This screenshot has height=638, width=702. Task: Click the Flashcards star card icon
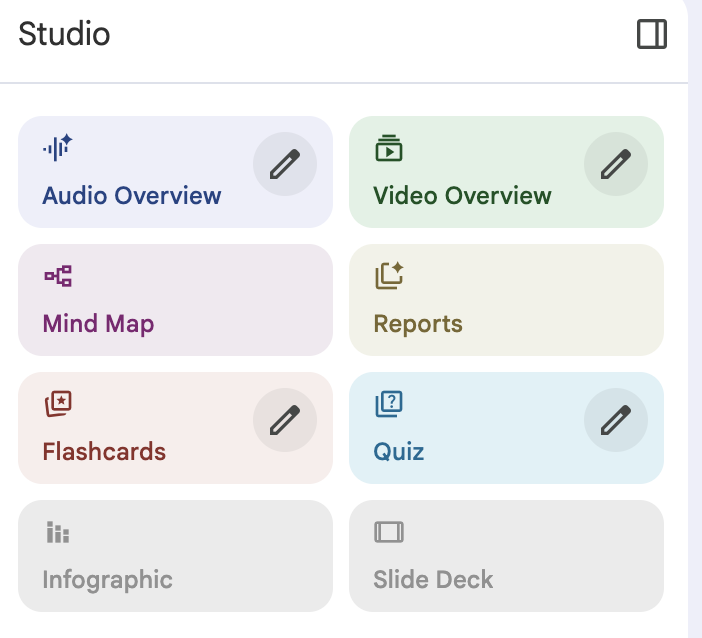point(58,403)
